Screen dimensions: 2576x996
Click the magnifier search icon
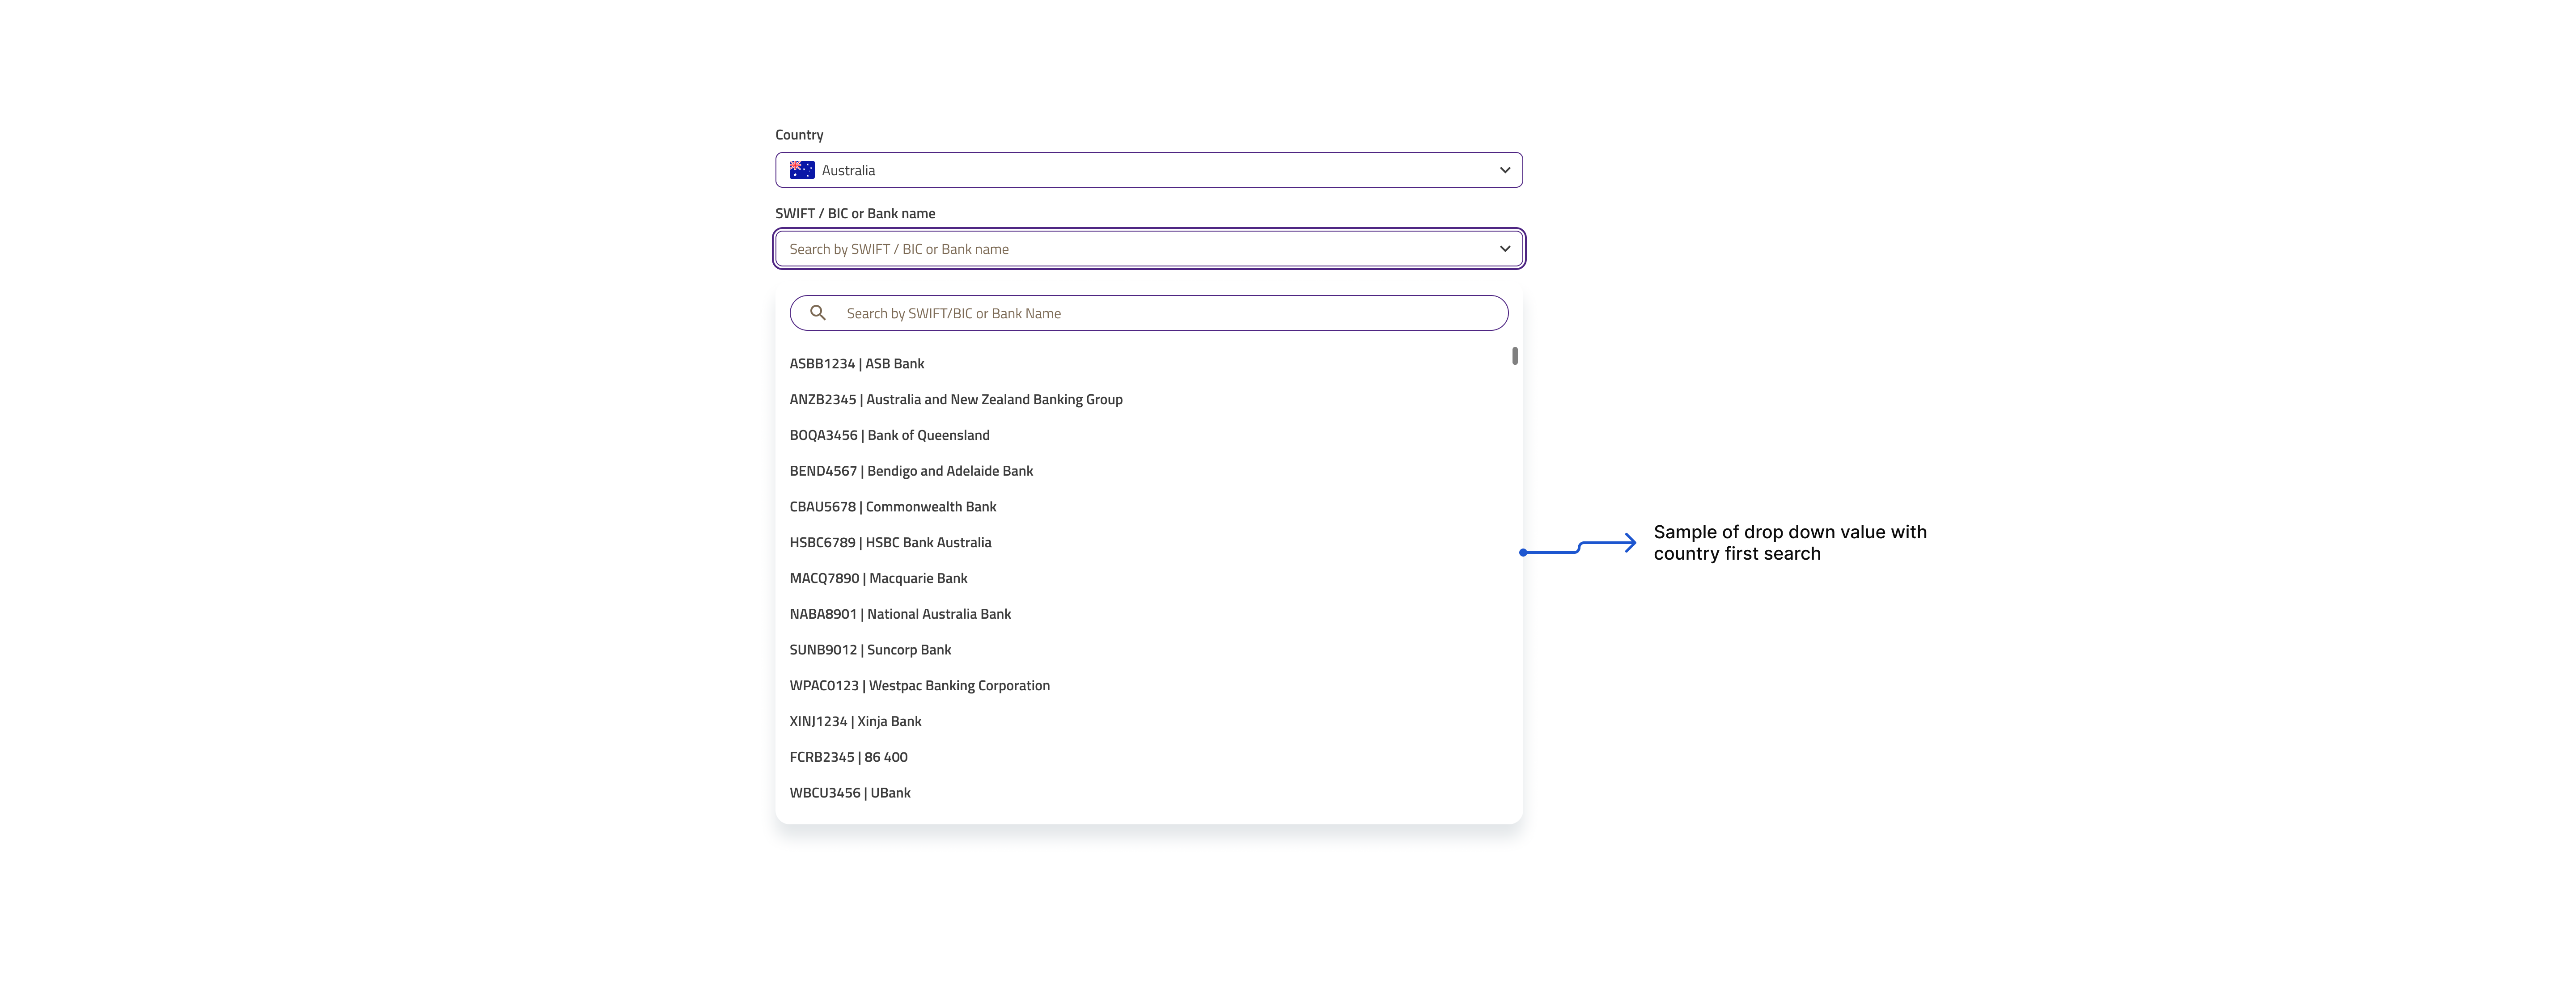(817, 313)
